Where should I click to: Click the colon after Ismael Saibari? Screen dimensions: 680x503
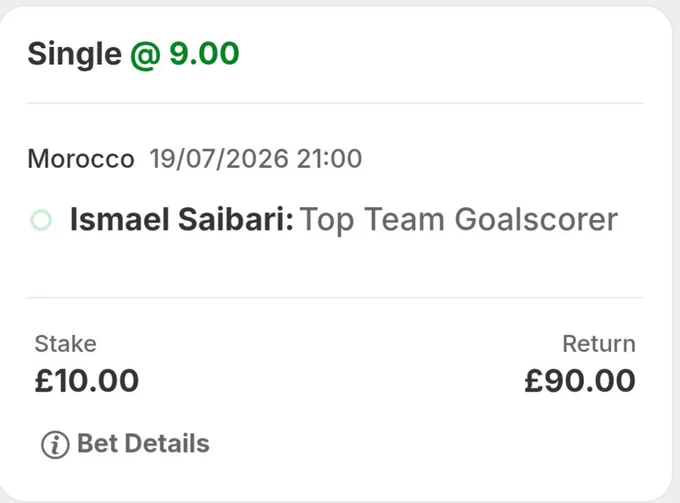pyautogui.click(x=290, y=222)
